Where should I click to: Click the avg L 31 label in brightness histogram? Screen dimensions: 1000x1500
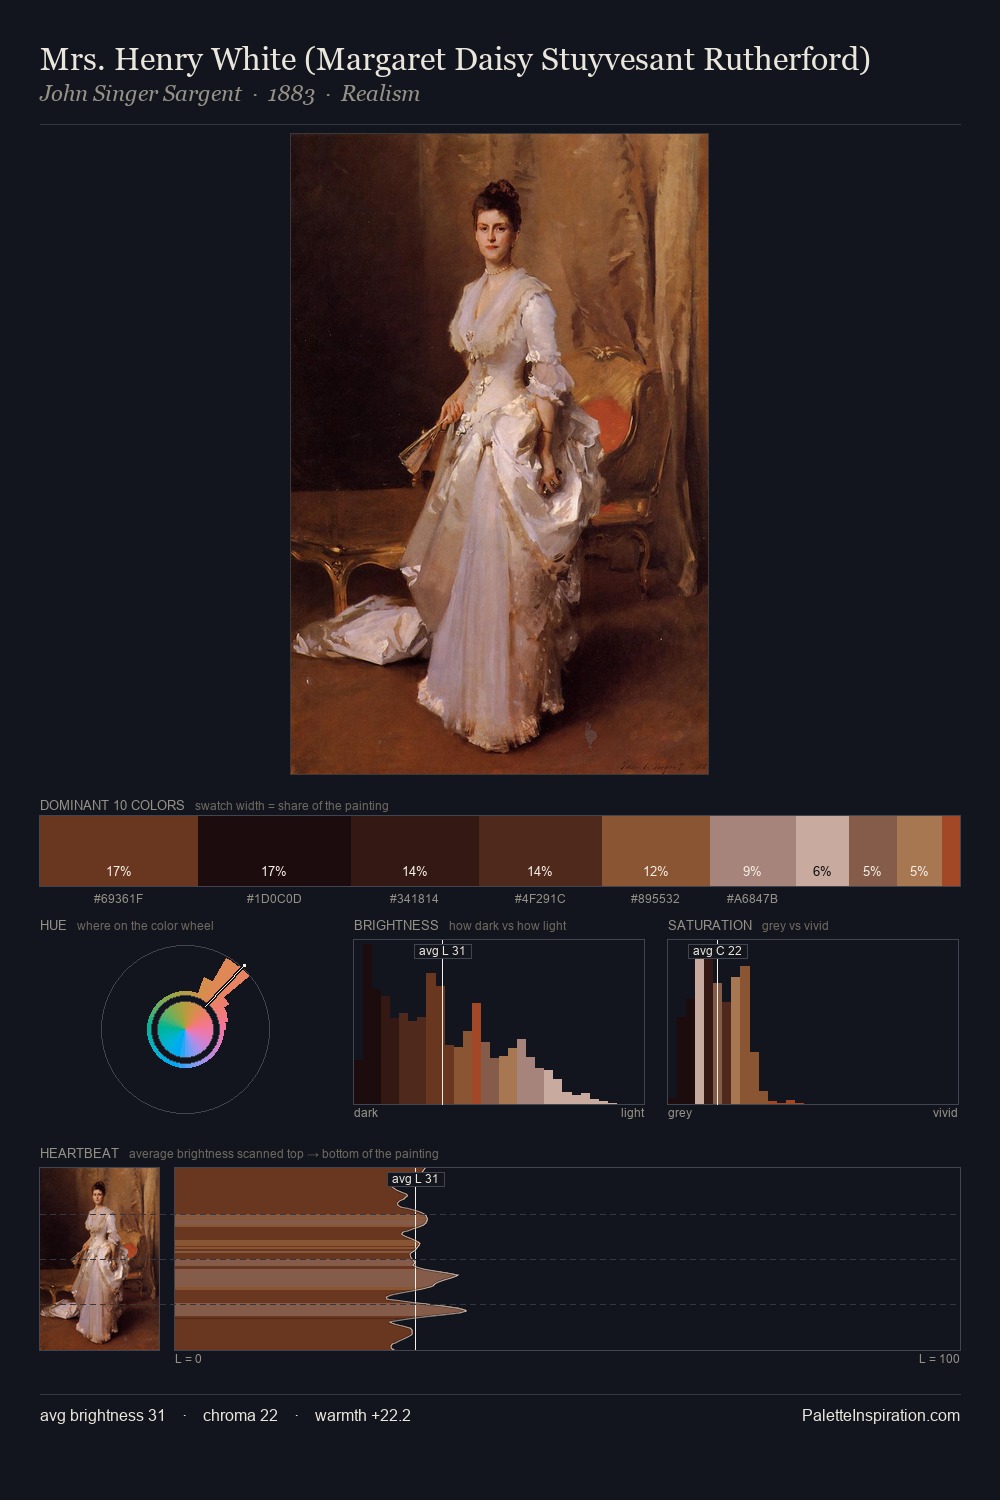442,951
